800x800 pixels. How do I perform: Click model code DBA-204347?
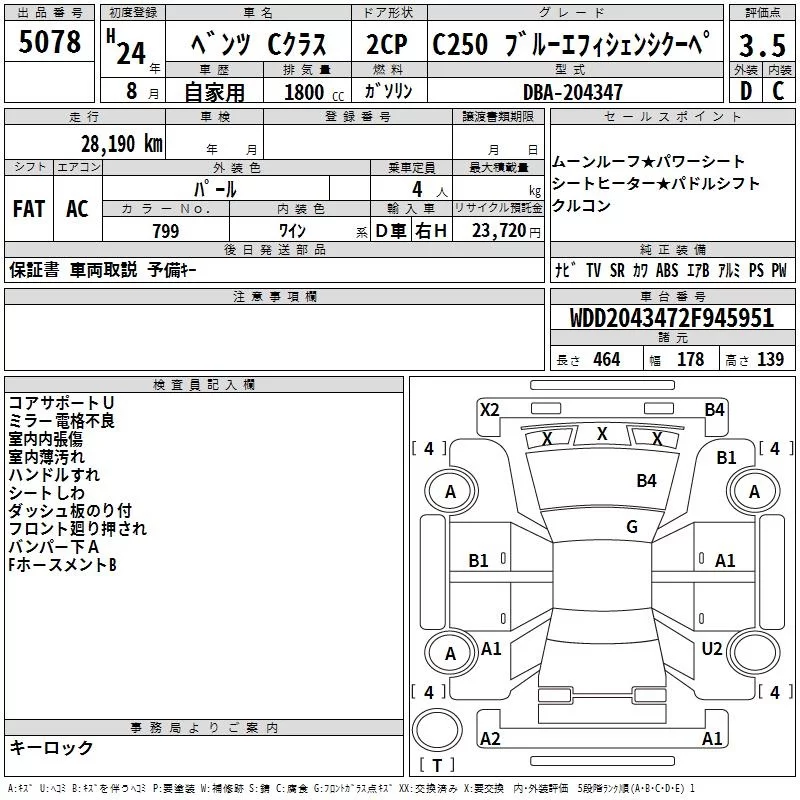coord(573,92)
